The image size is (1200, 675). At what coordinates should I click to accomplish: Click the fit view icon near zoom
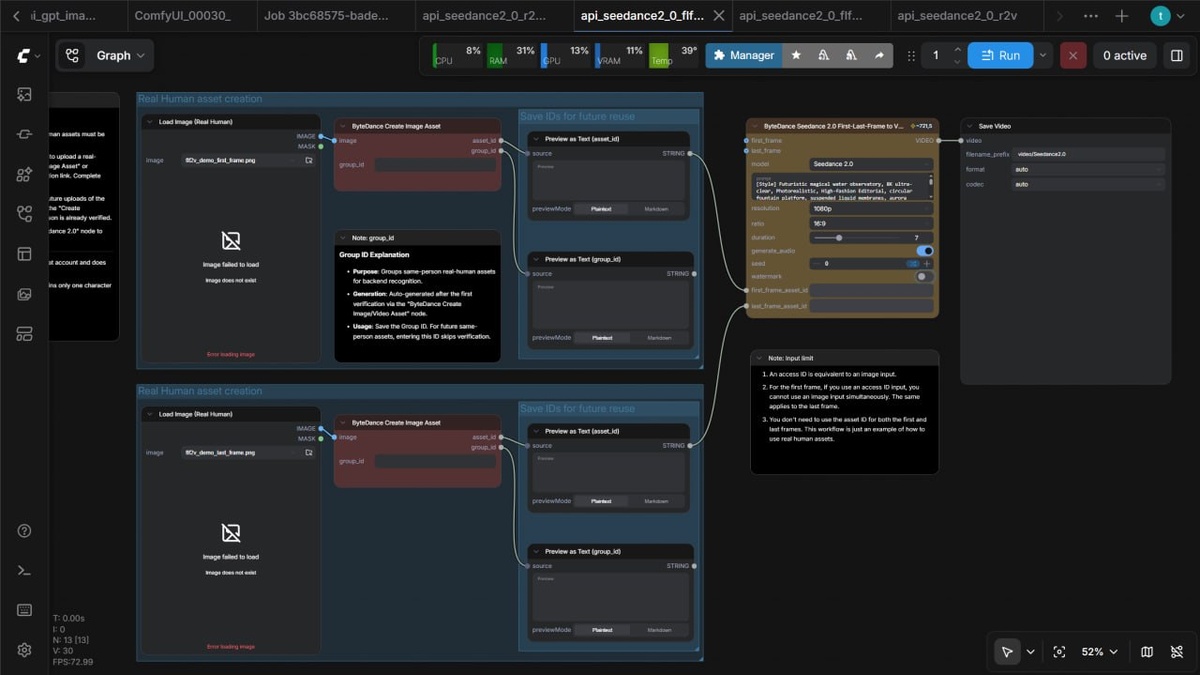coord(1059,652)
